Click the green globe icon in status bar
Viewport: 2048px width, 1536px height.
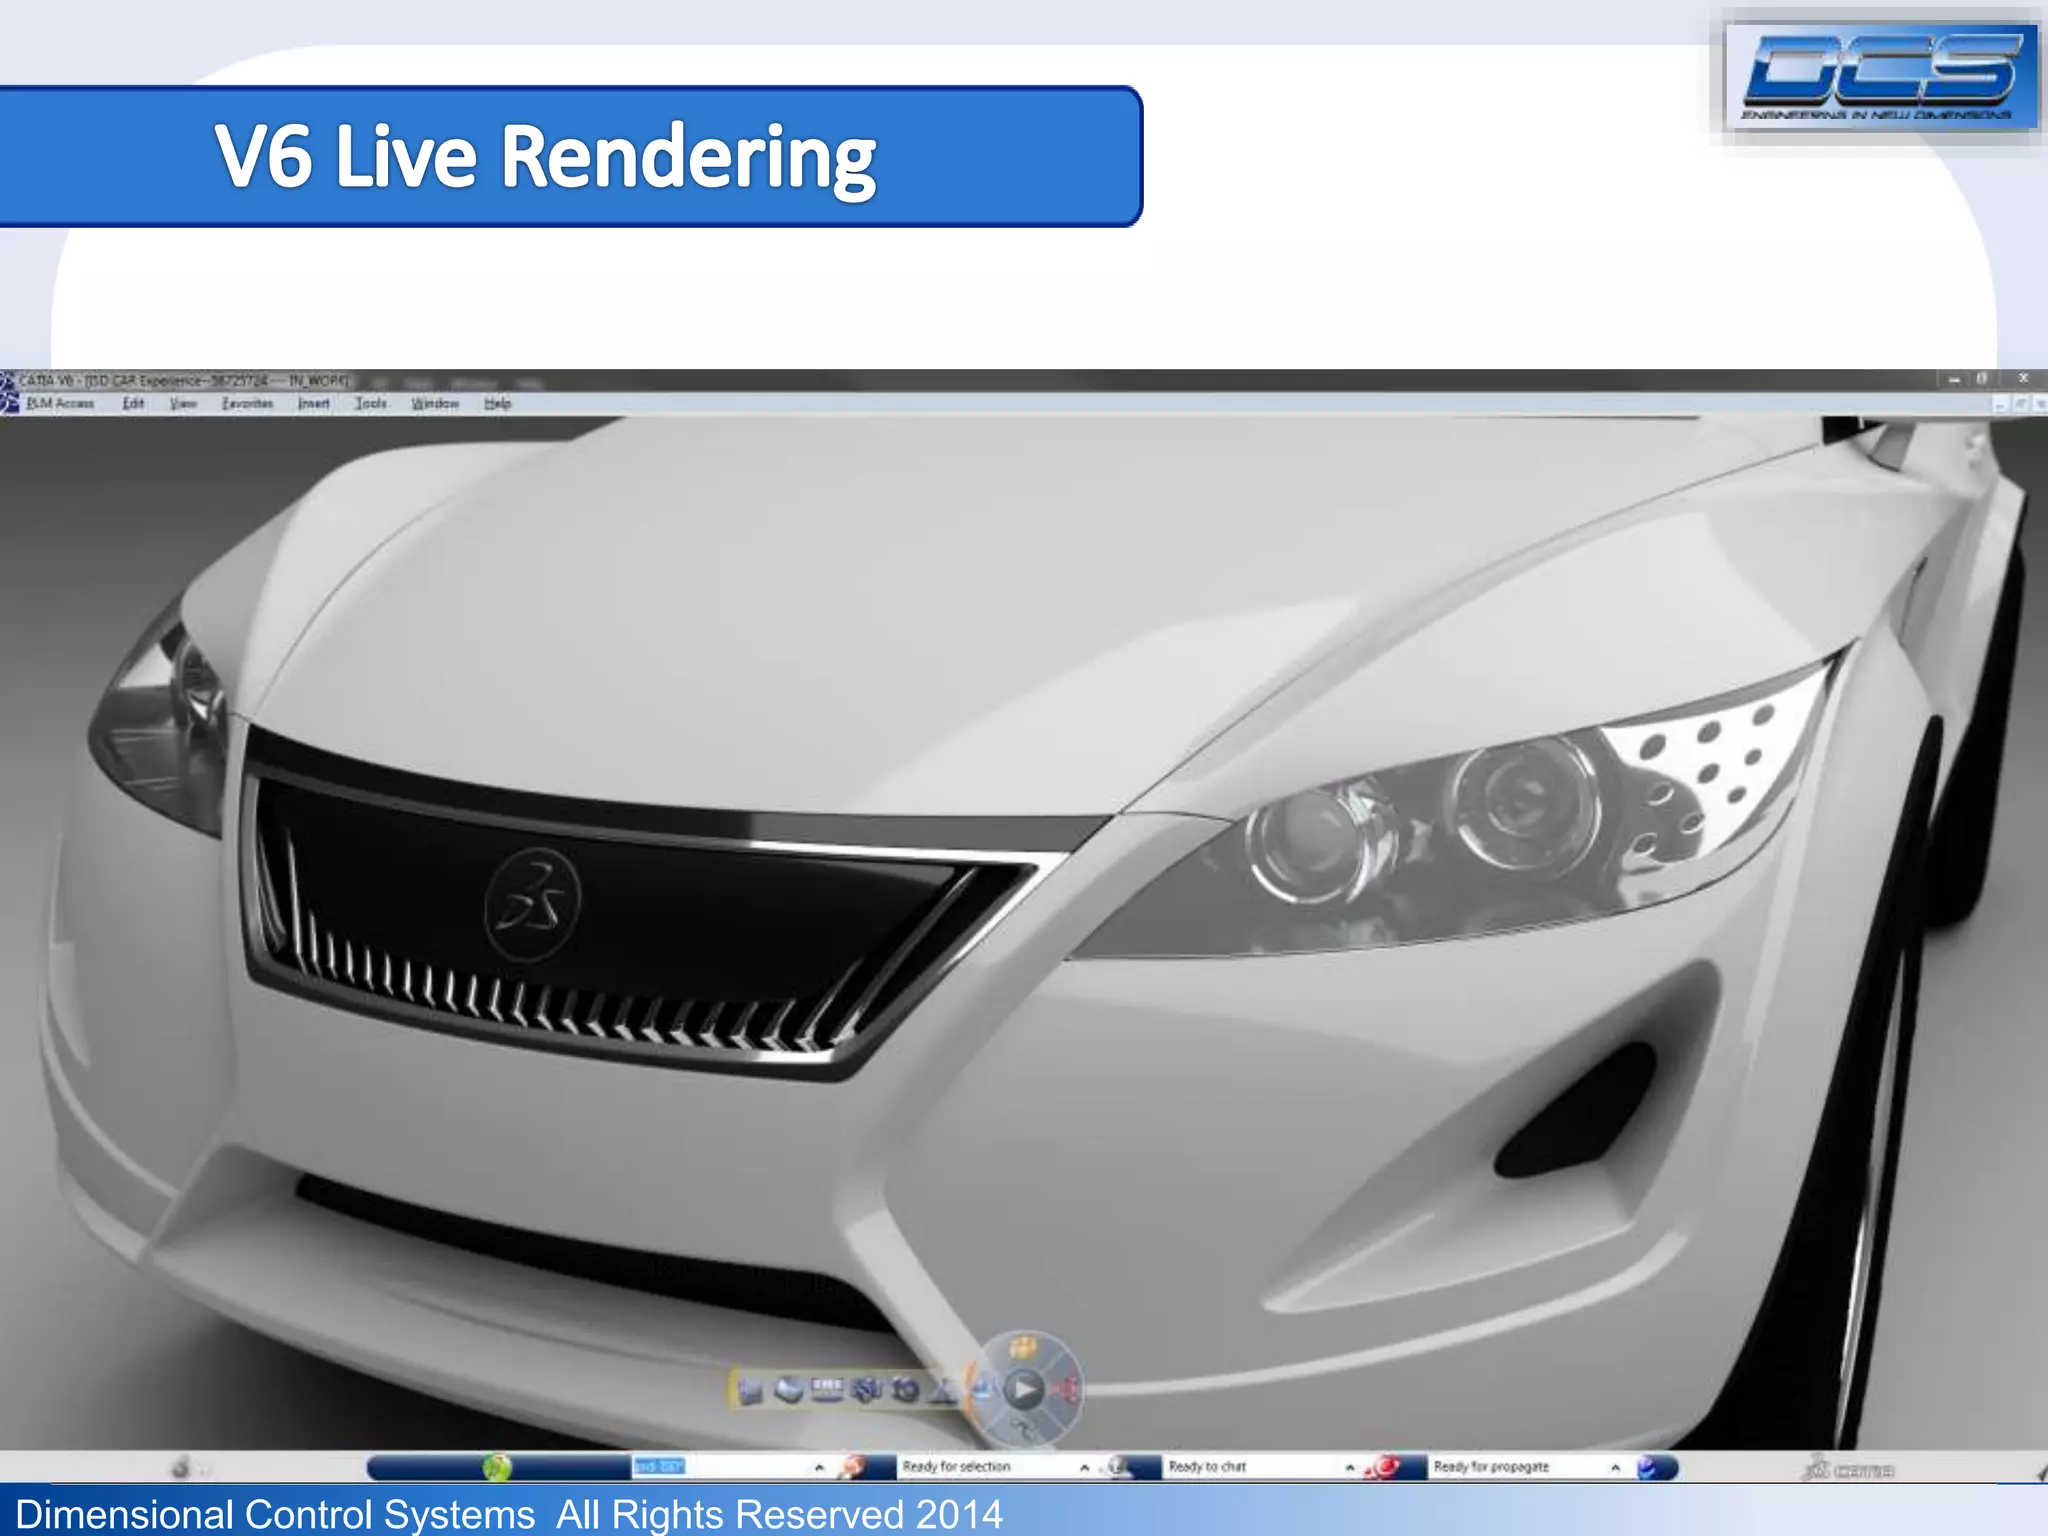(497, 1467)
